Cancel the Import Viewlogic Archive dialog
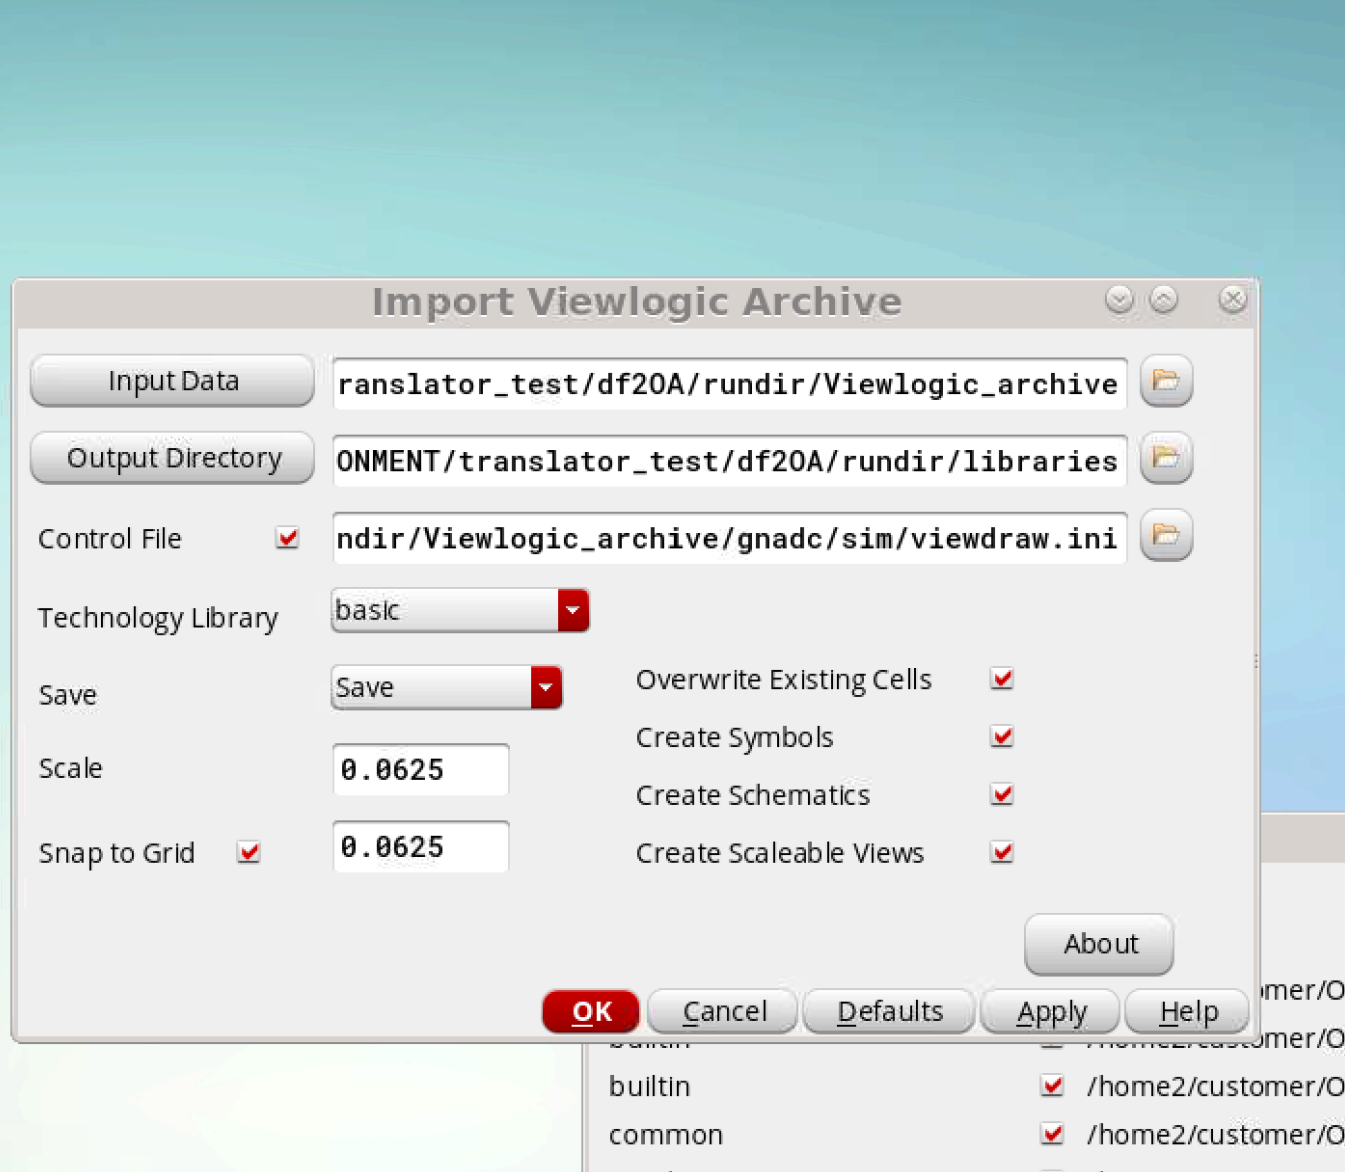This screenshot has width=1345, height=1172. click(723, 1012)
